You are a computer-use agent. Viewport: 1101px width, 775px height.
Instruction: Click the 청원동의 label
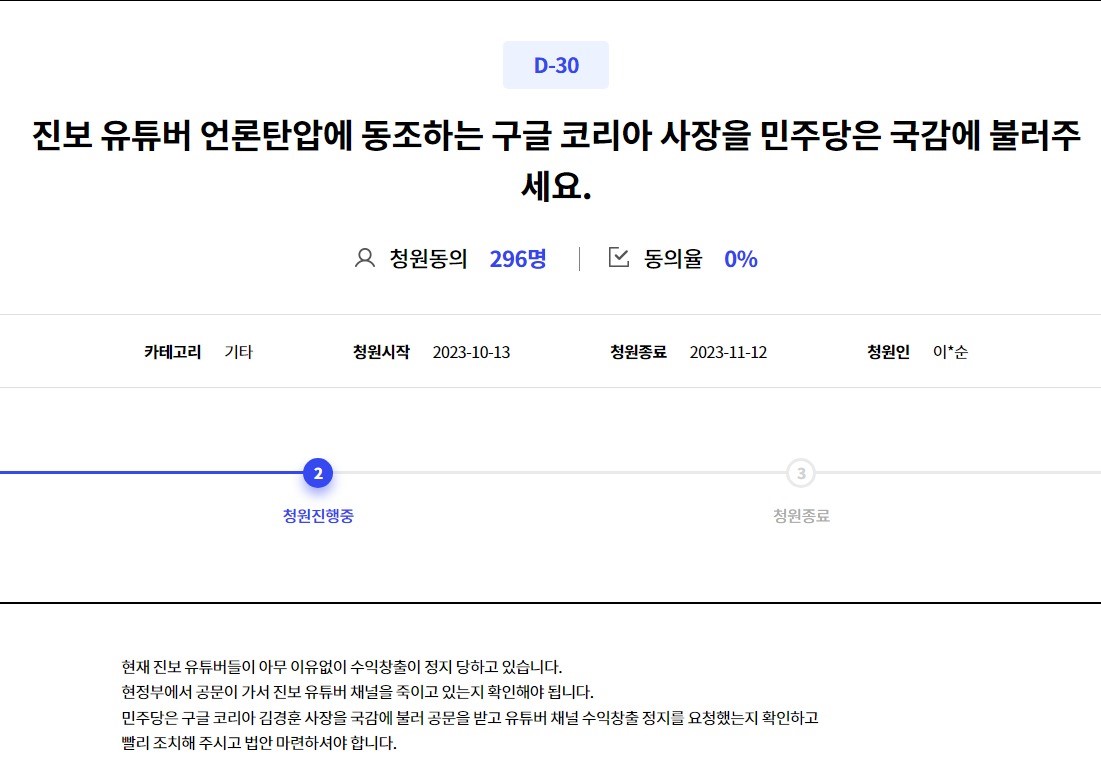click(428, 259)
